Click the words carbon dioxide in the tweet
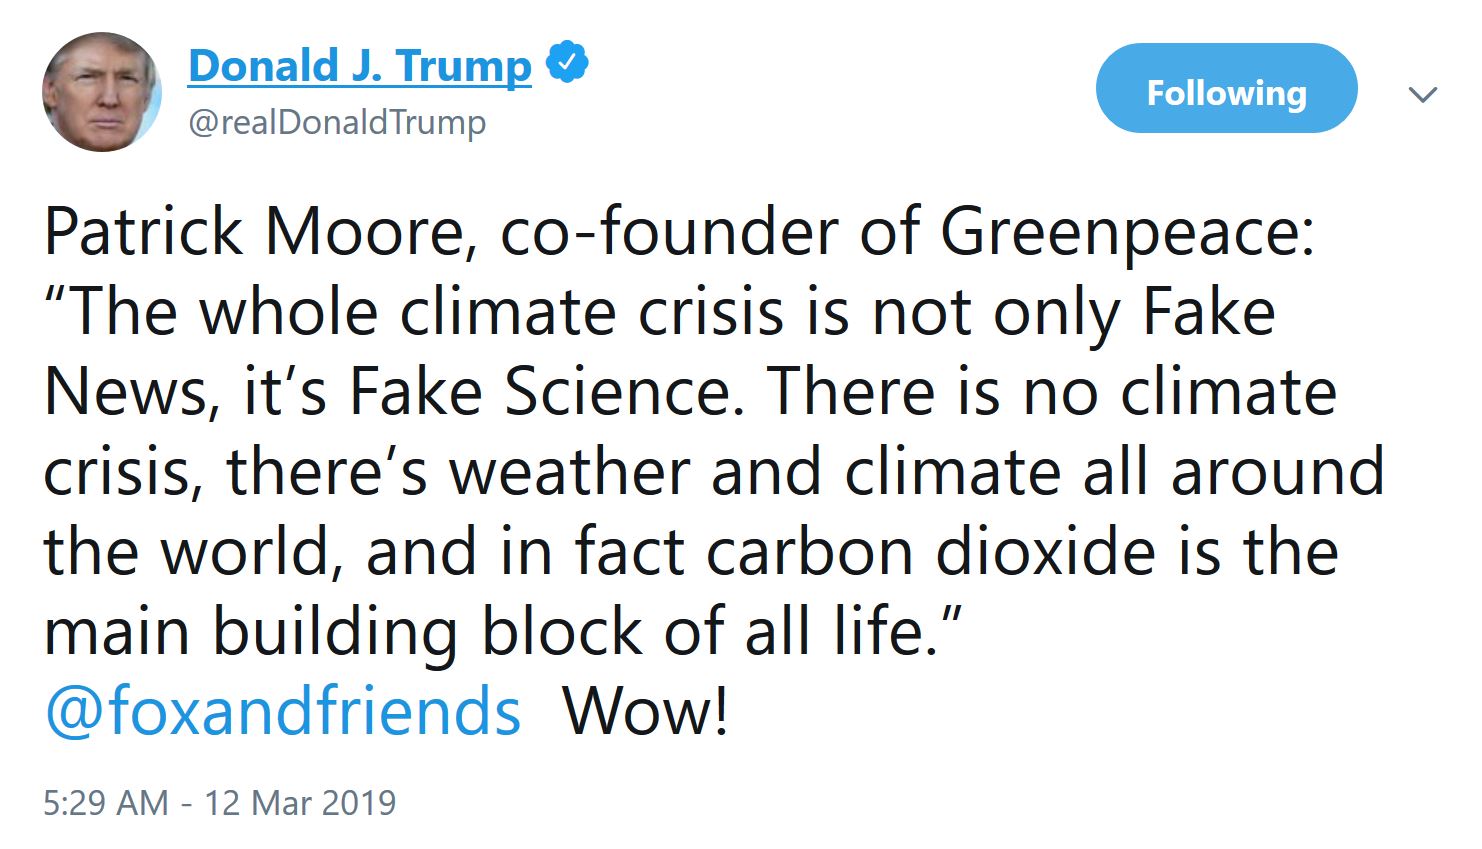The height and width of the screenshot is (849, 1482). pos(931,552)
